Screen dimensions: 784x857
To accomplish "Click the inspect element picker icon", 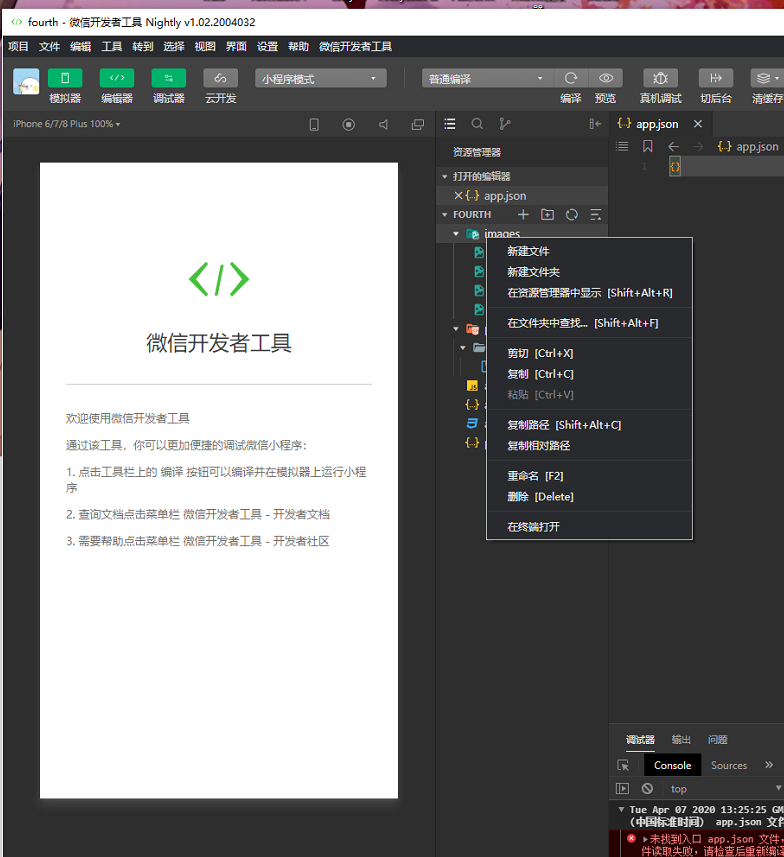I will click(623, 765).
